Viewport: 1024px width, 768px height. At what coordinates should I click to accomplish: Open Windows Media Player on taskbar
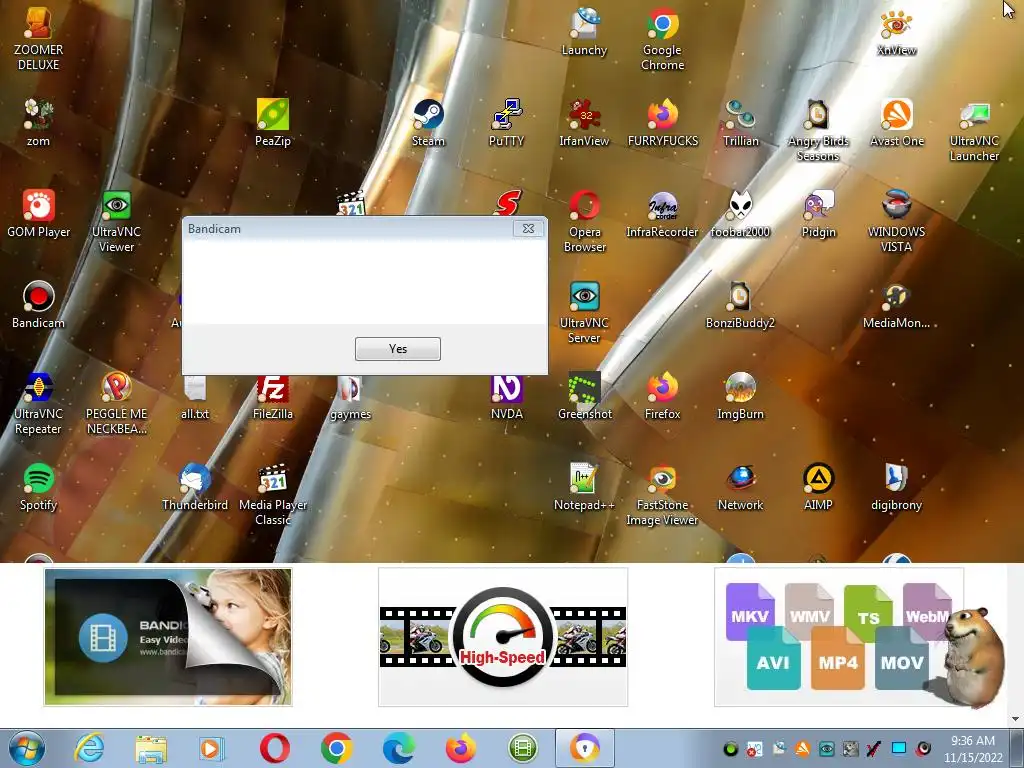click(212, 748)
